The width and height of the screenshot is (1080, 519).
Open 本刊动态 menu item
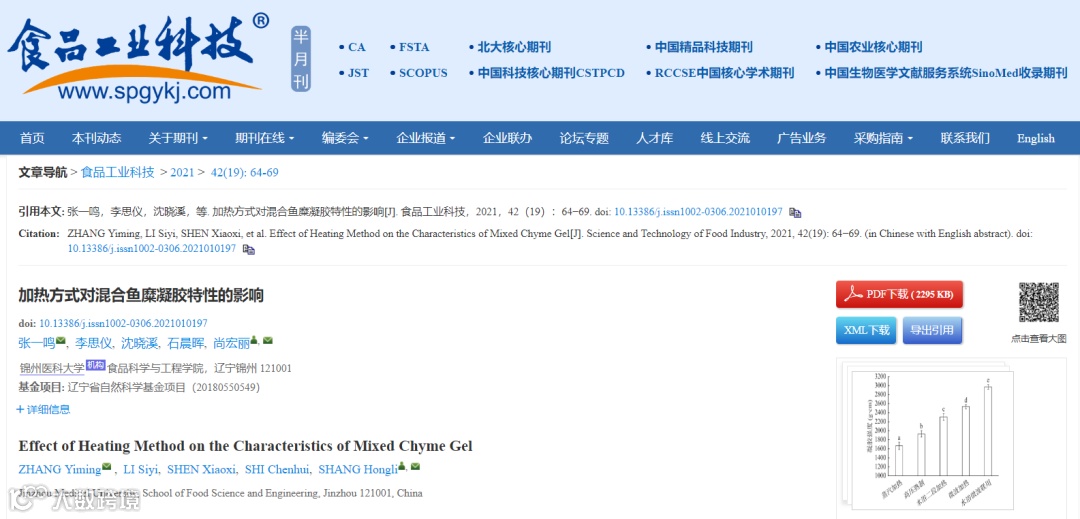(96, 138)
